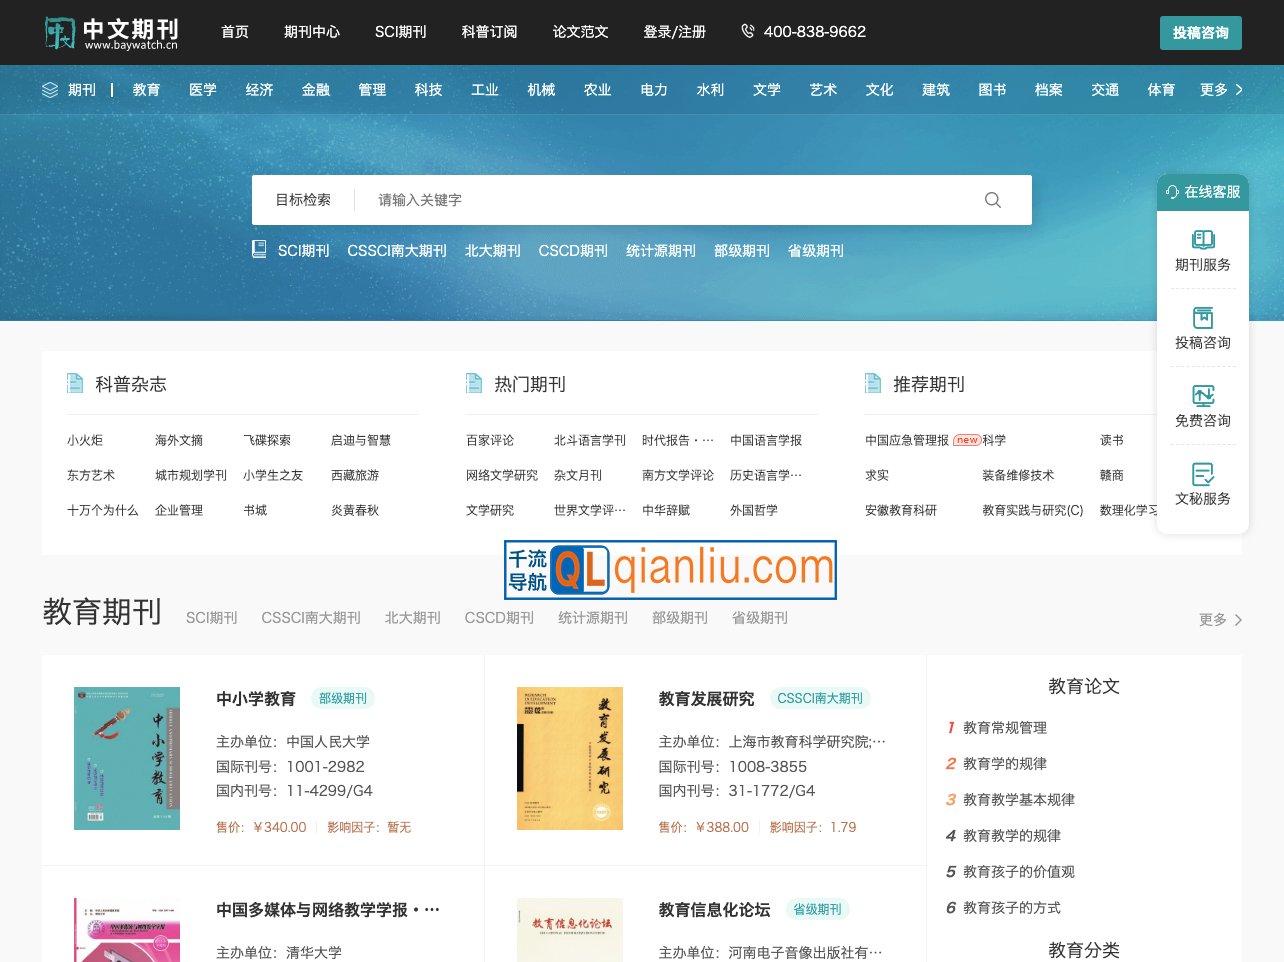The width and height of the screenshot is (1284, 962).
Task: Open the 期刊中心 menu item
Action: pyautogui.click(x=312, y=32)
